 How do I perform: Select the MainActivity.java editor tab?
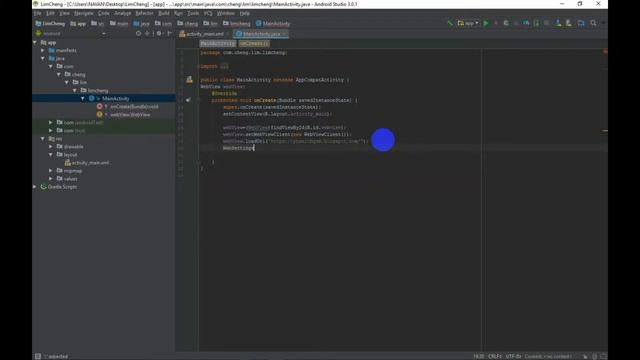point(262,34)
